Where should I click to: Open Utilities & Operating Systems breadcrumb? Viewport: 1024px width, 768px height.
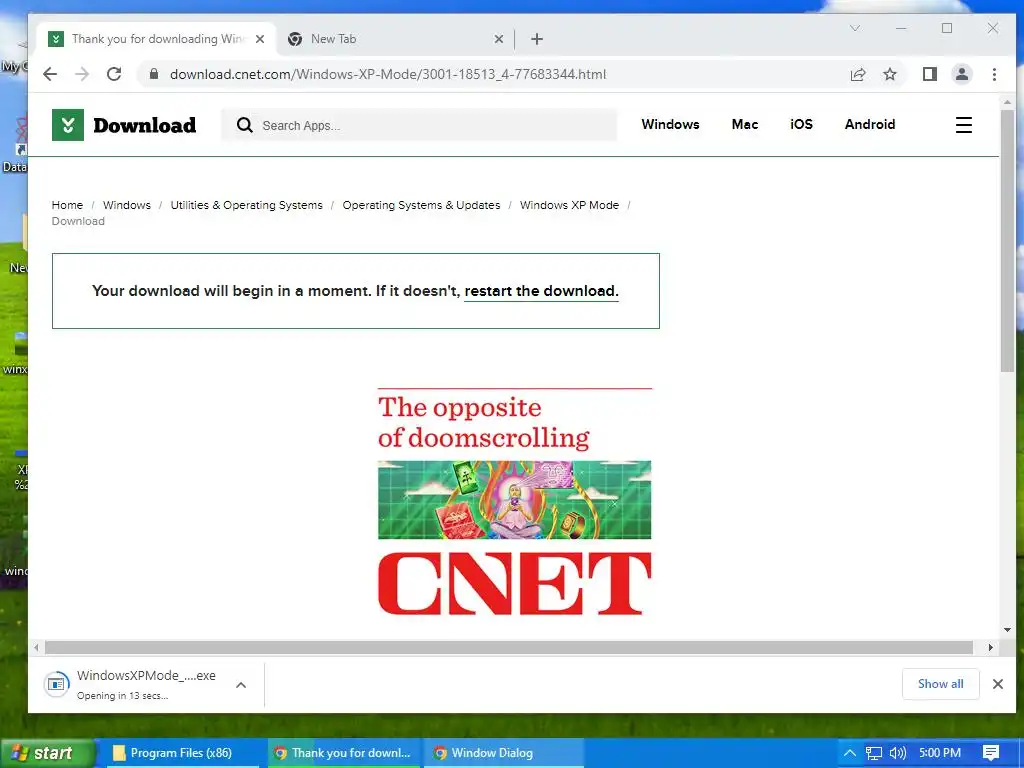246,205
